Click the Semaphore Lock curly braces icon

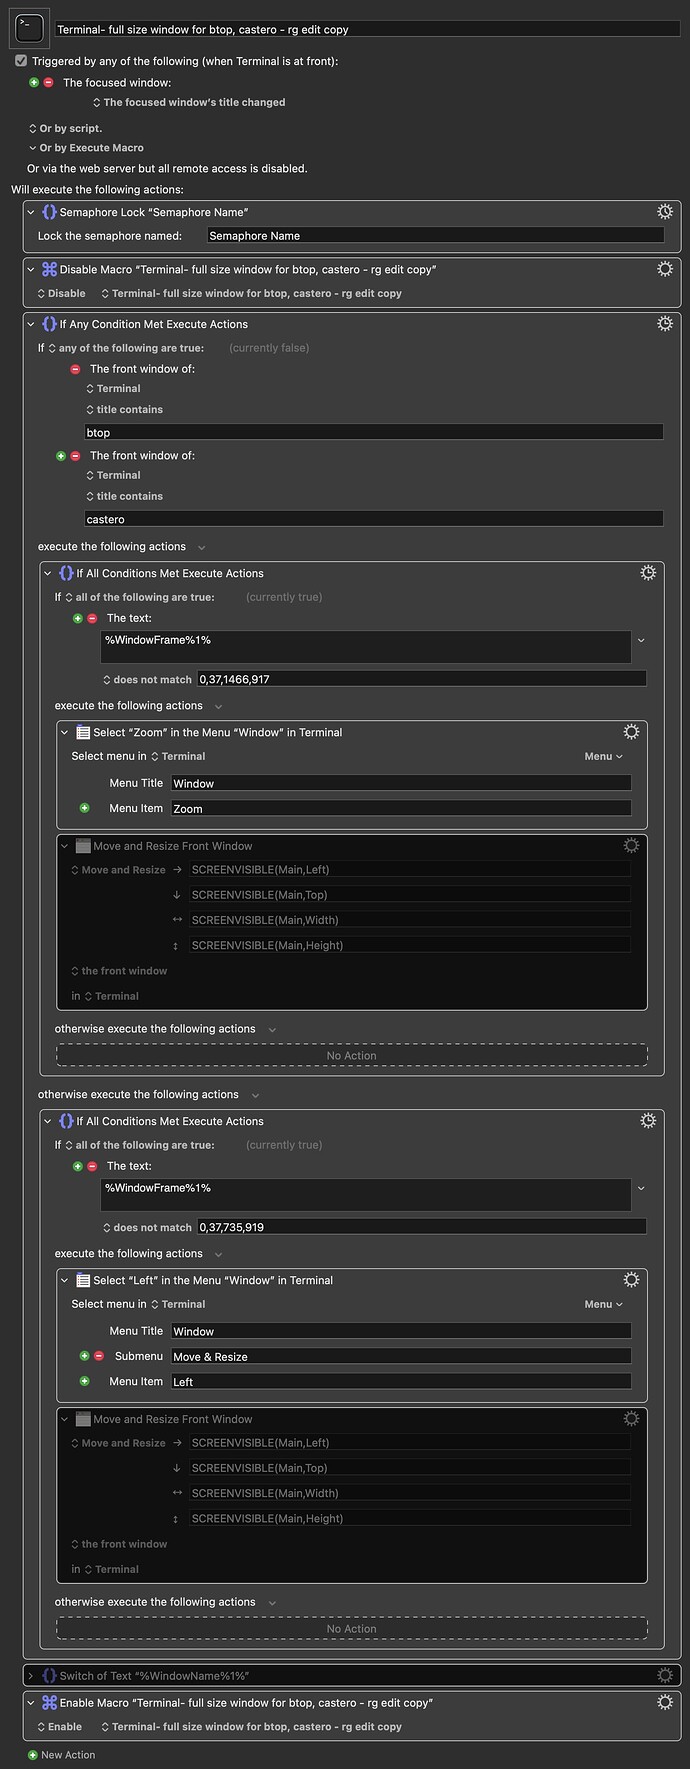click(49, 212)
